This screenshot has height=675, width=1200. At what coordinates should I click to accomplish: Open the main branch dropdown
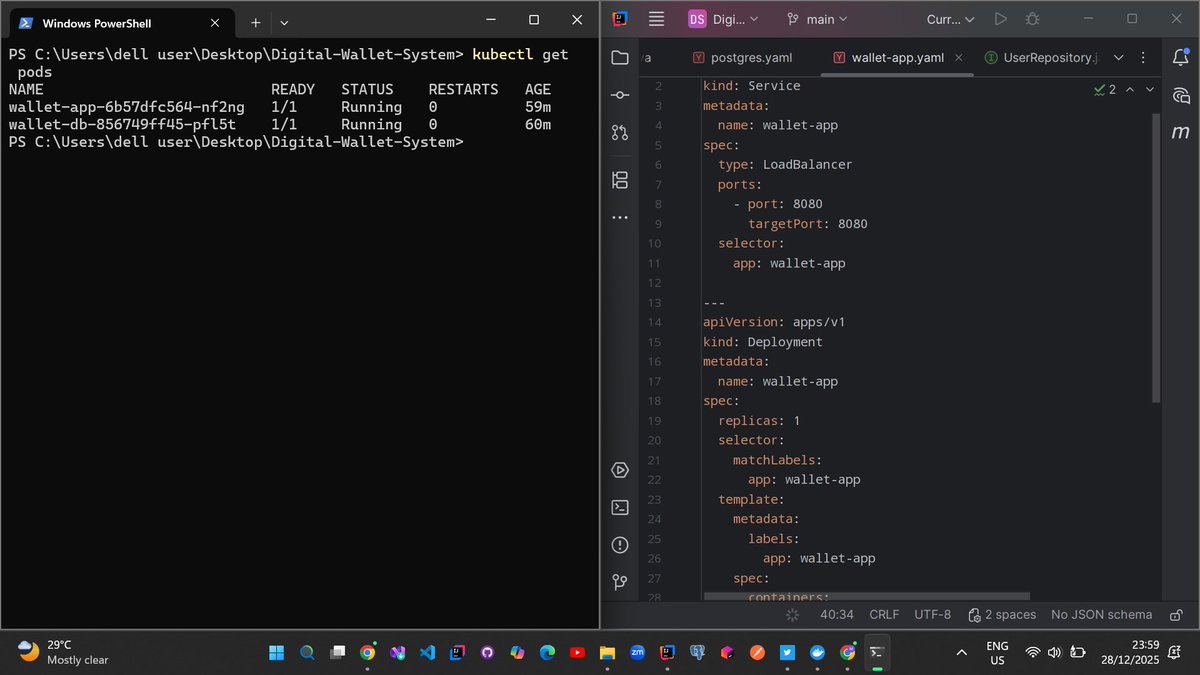[x=817, y=19]
